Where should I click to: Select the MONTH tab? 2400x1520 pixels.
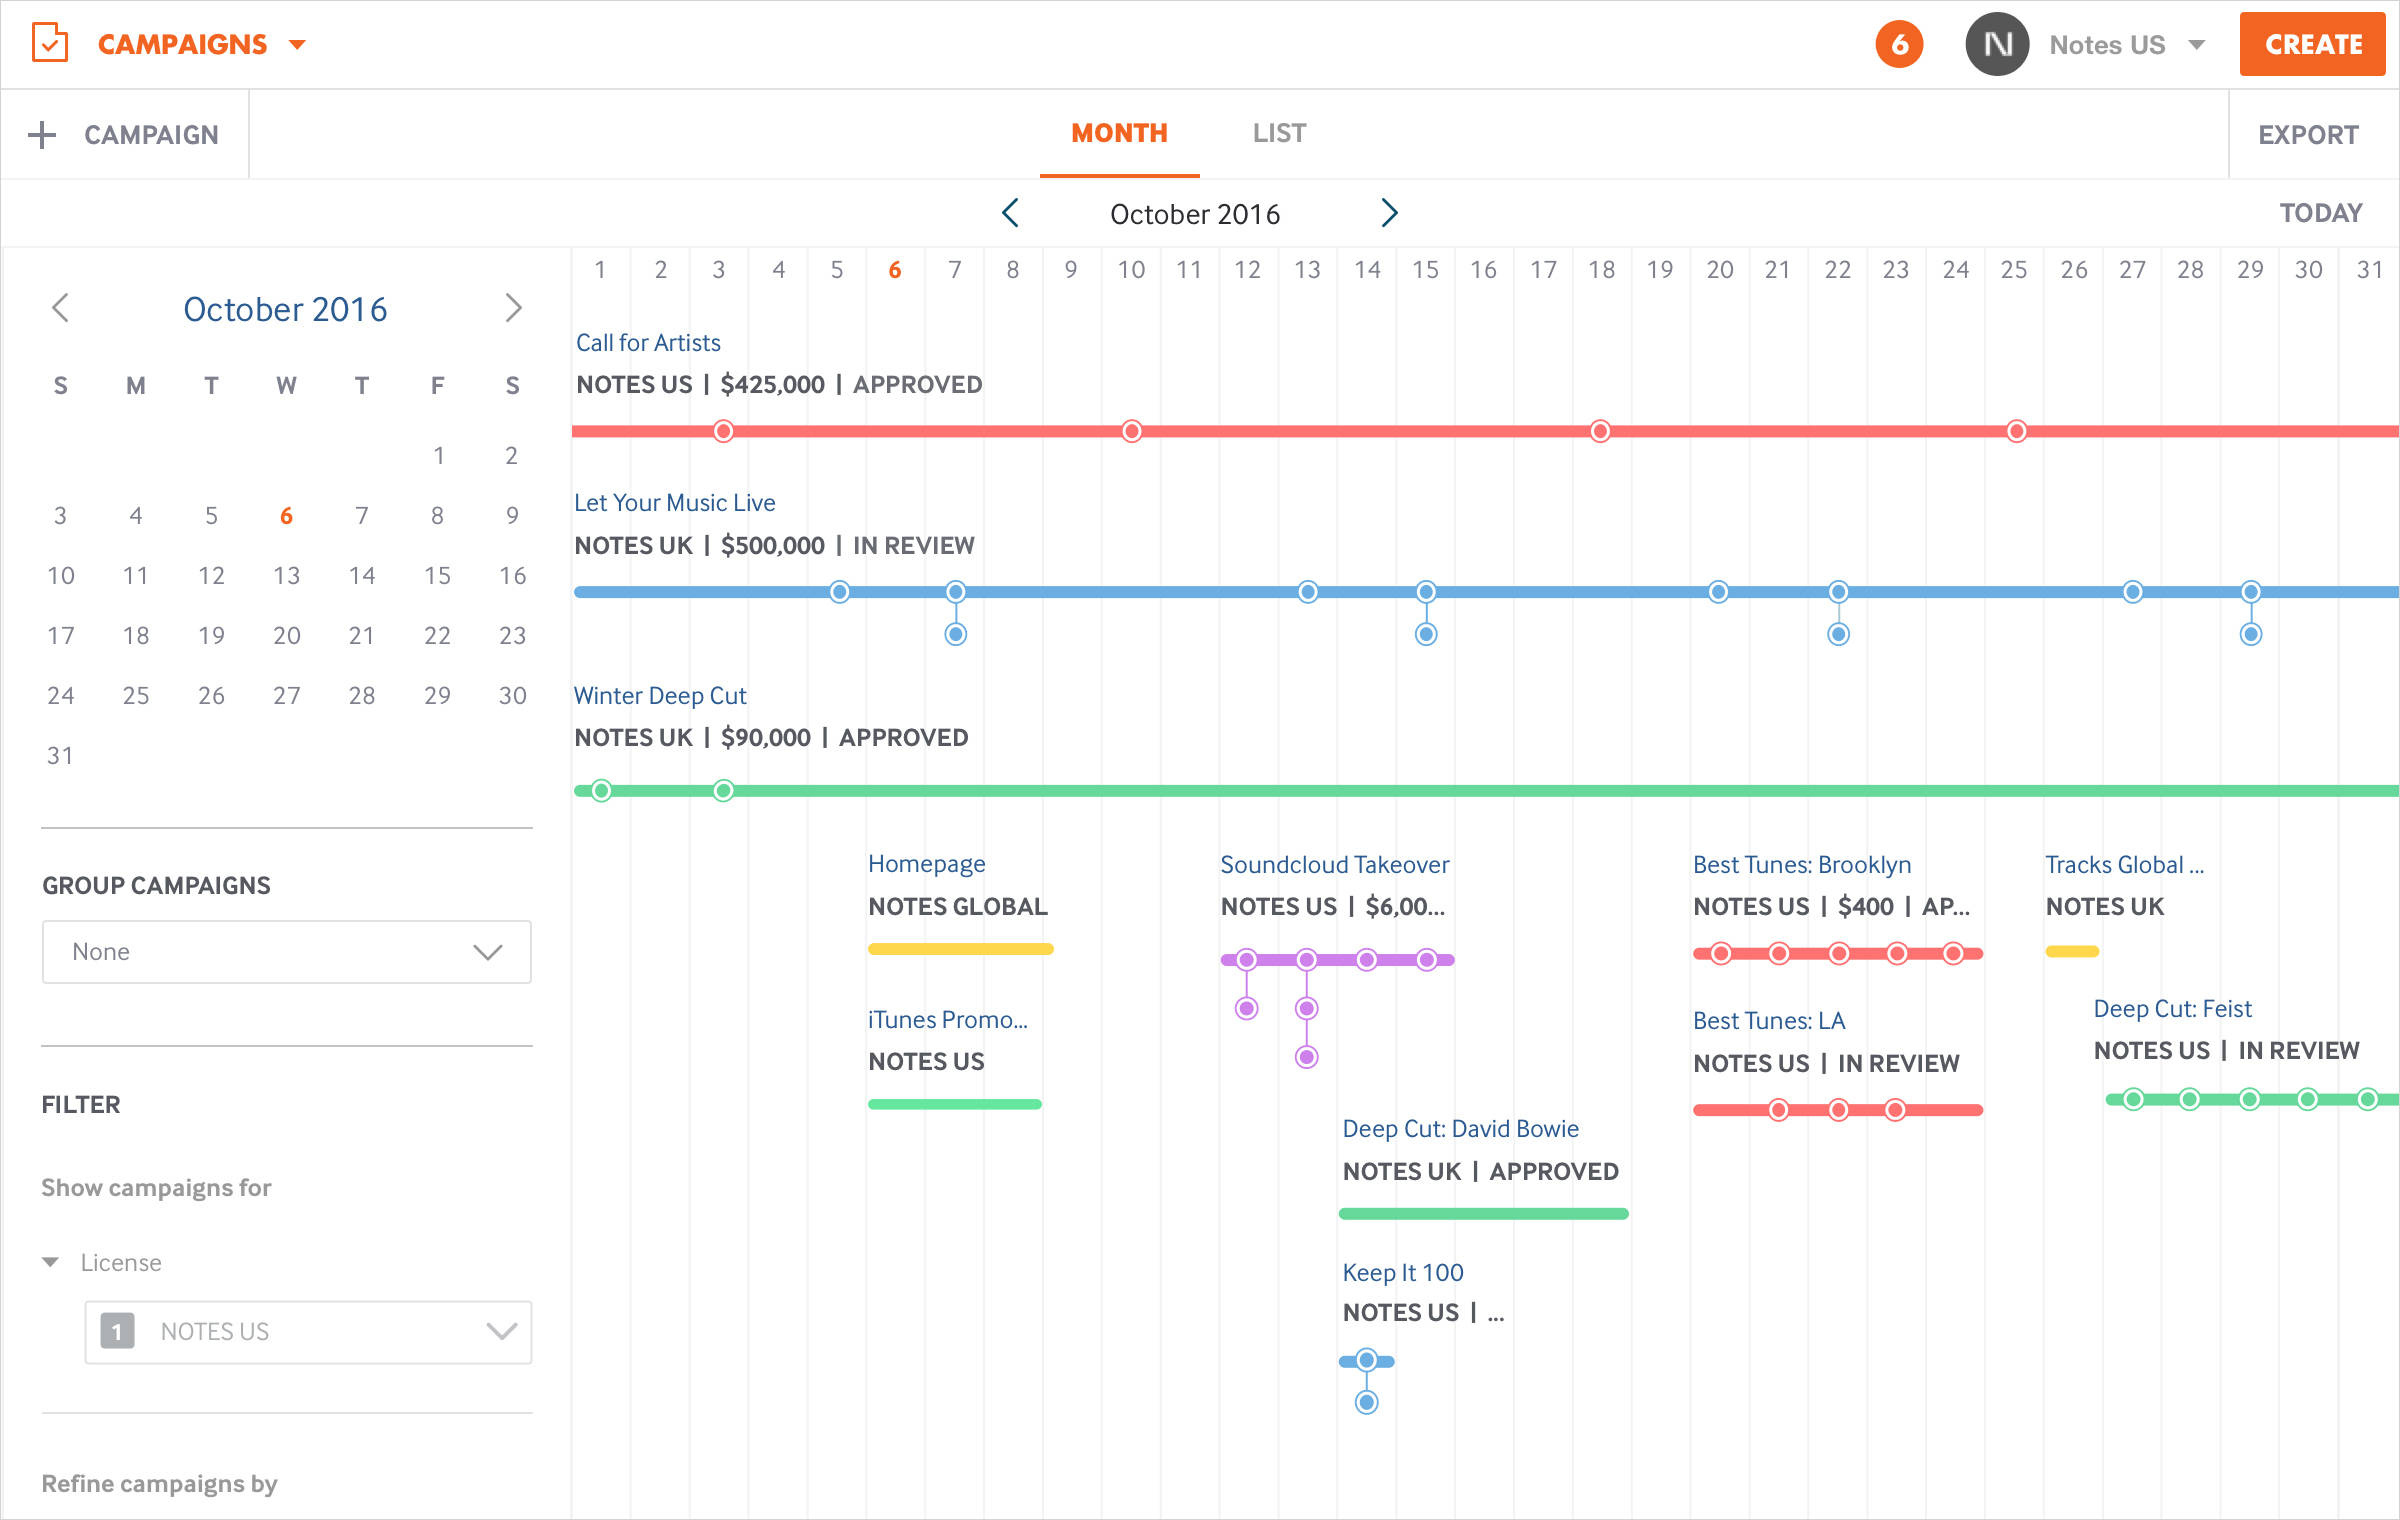1118,132
